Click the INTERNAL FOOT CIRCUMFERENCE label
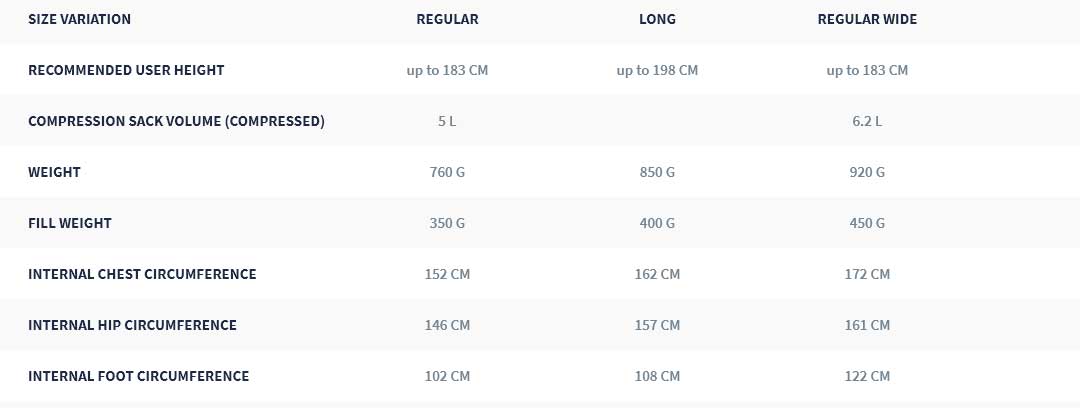Image resolution: width=1080 pixels, height=408 pixels. tap(138, 376)
